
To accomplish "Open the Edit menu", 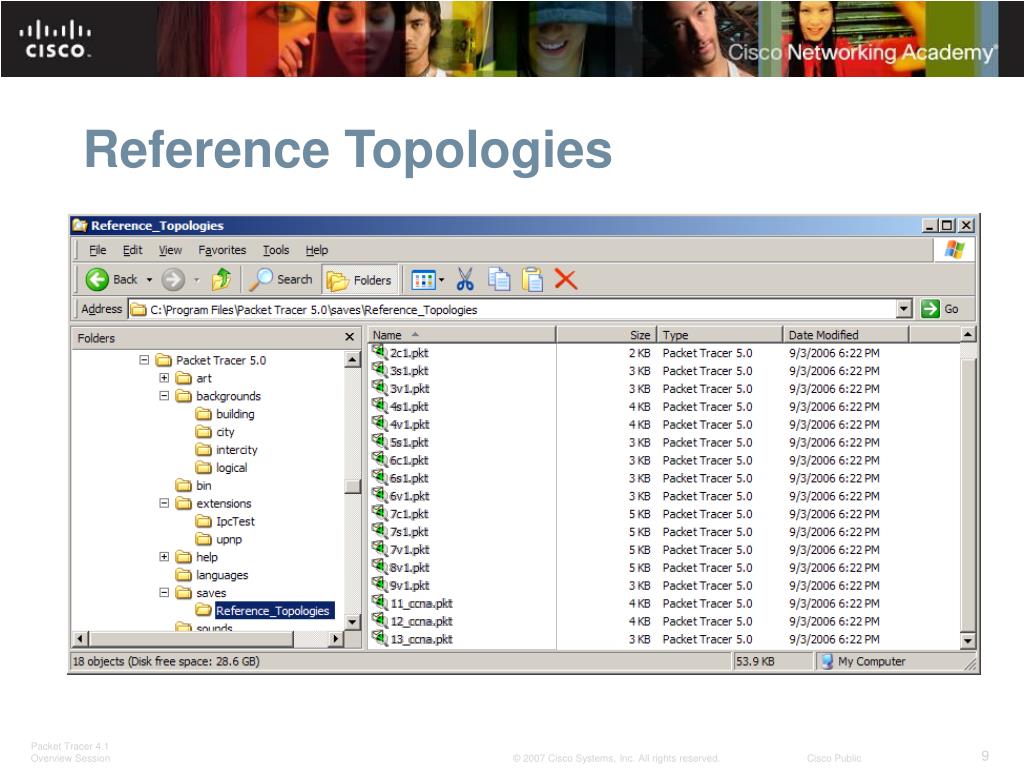I will 133,250.
